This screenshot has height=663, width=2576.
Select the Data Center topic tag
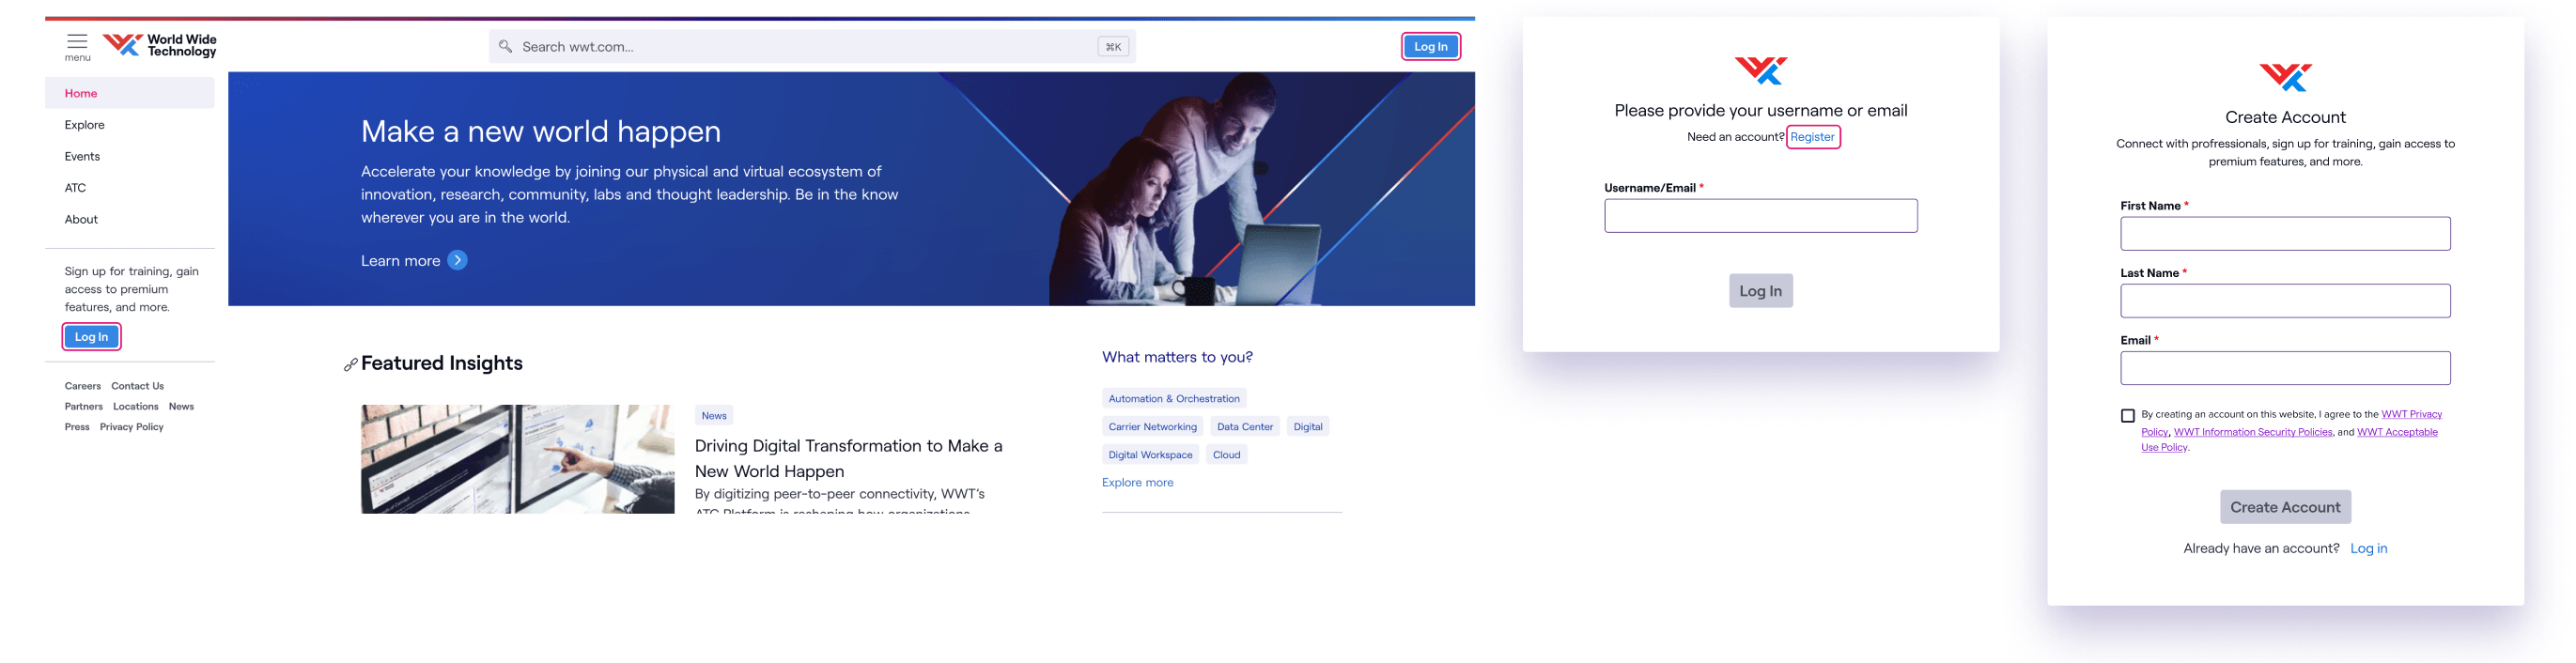1244,427
